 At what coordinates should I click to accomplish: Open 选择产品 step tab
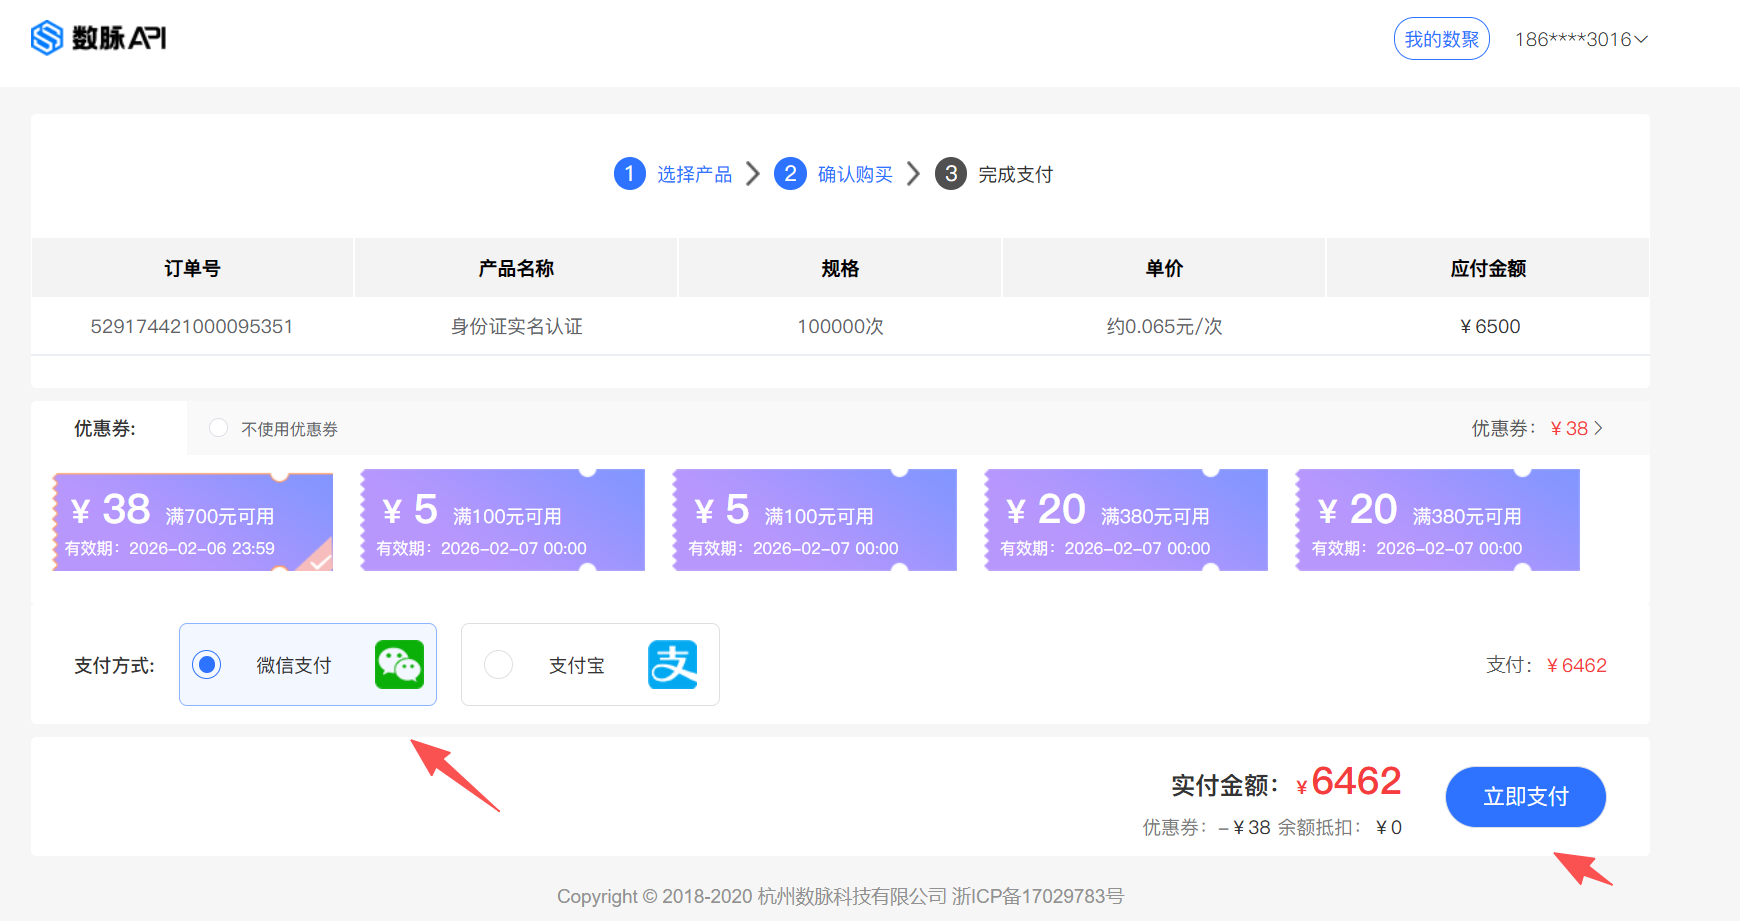pos(694,175)
